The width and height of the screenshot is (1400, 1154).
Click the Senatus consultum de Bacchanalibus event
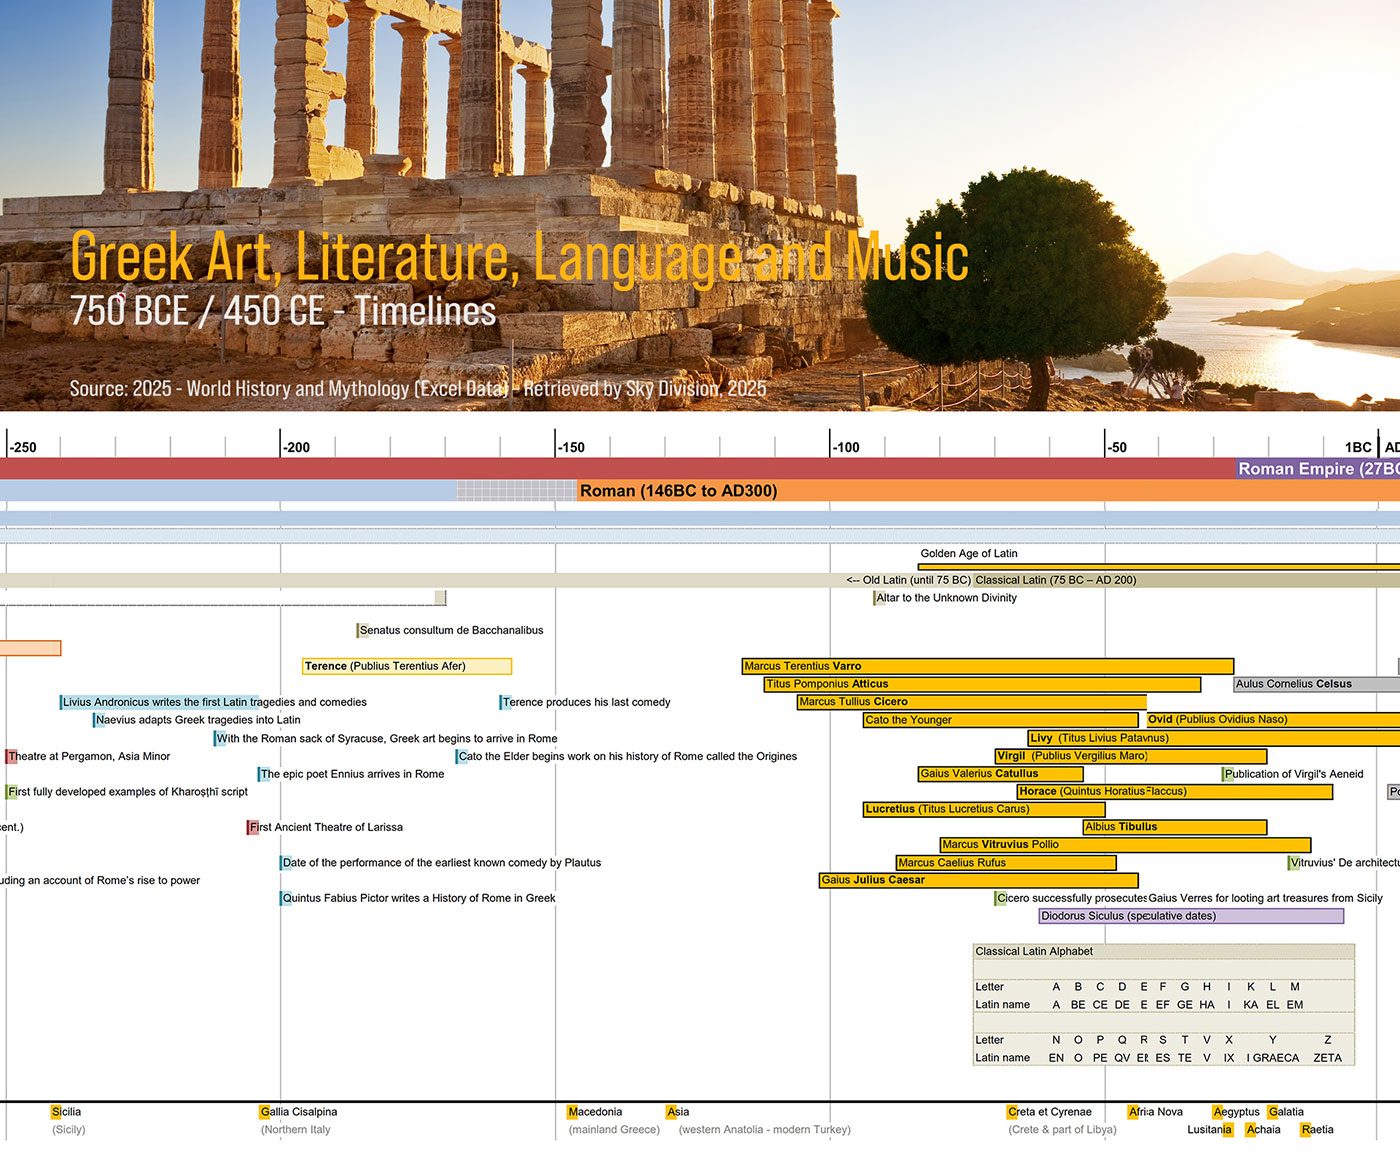pos(450,630)
